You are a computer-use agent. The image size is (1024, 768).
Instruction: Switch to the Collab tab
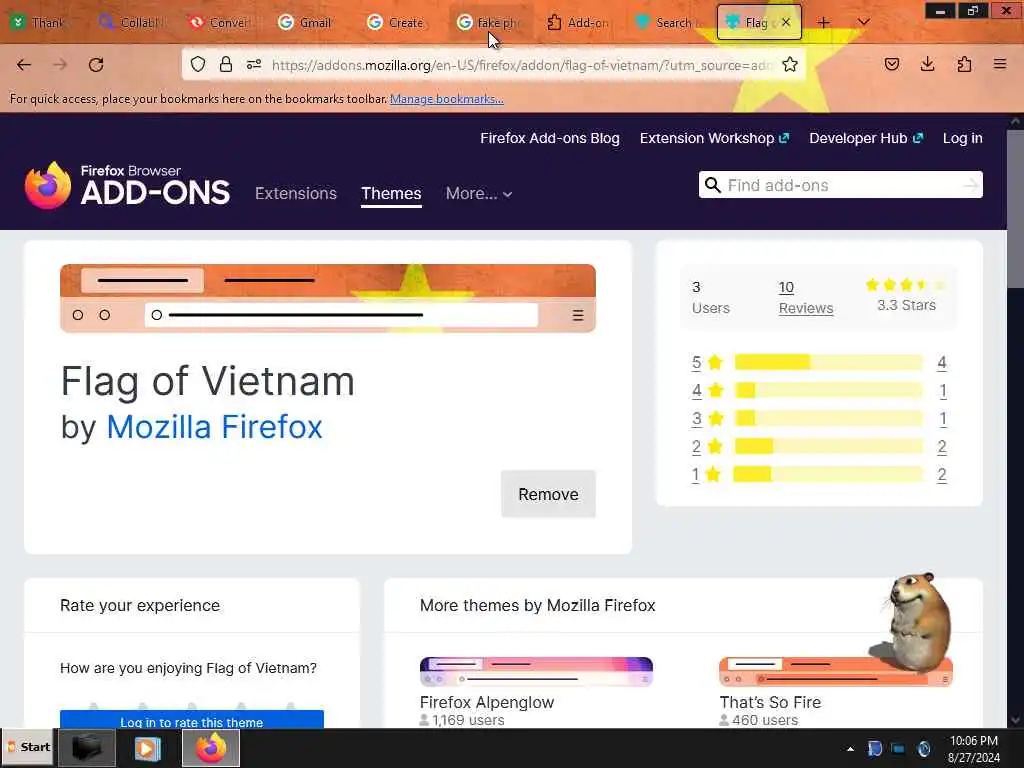131,22
